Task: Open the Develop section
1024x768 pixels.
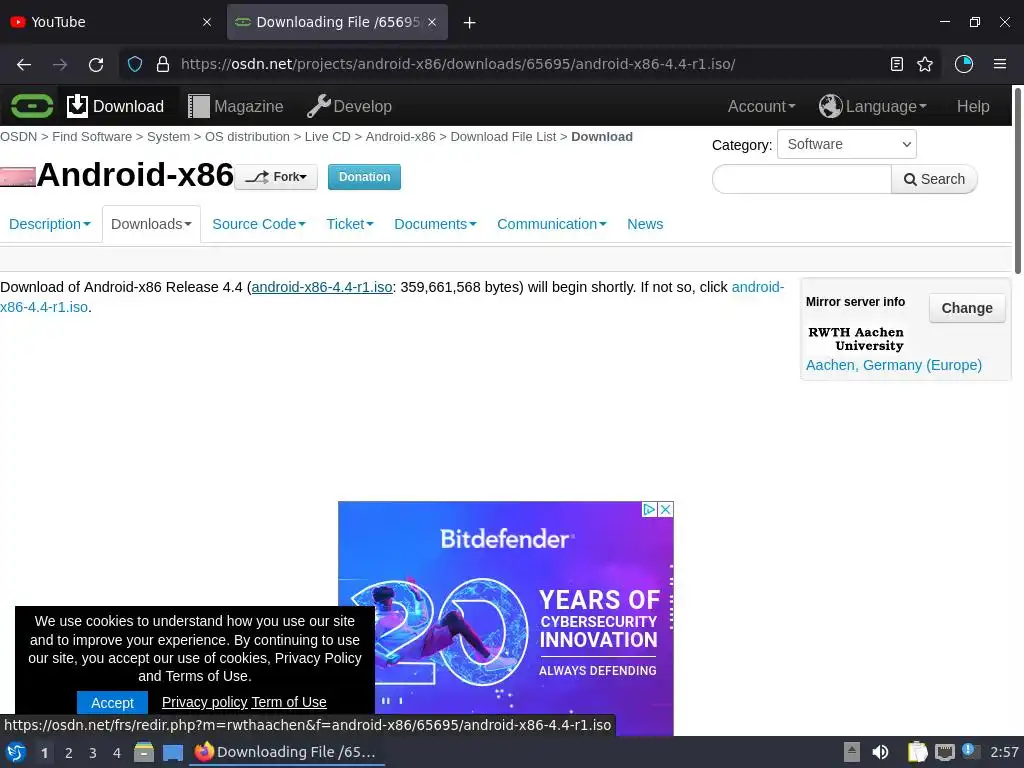Action: click(x=349, y=106)
